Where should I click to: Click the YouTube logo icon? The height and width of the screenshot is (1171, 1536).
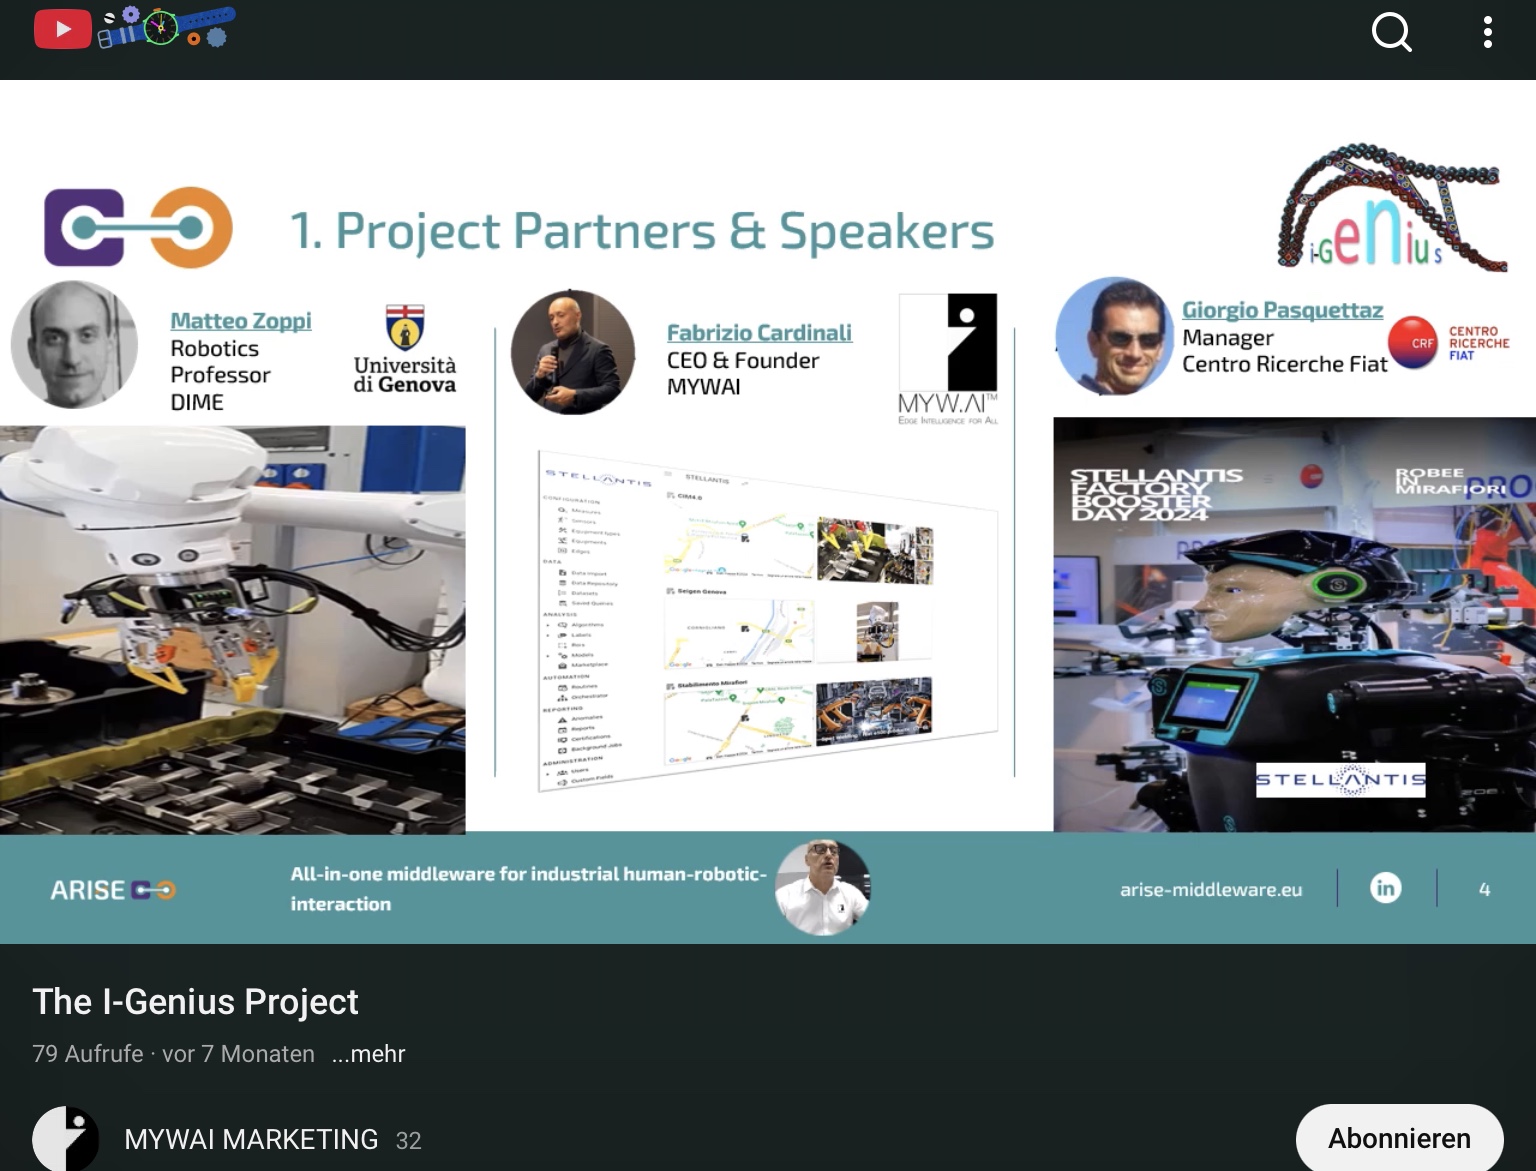point(62,30)
